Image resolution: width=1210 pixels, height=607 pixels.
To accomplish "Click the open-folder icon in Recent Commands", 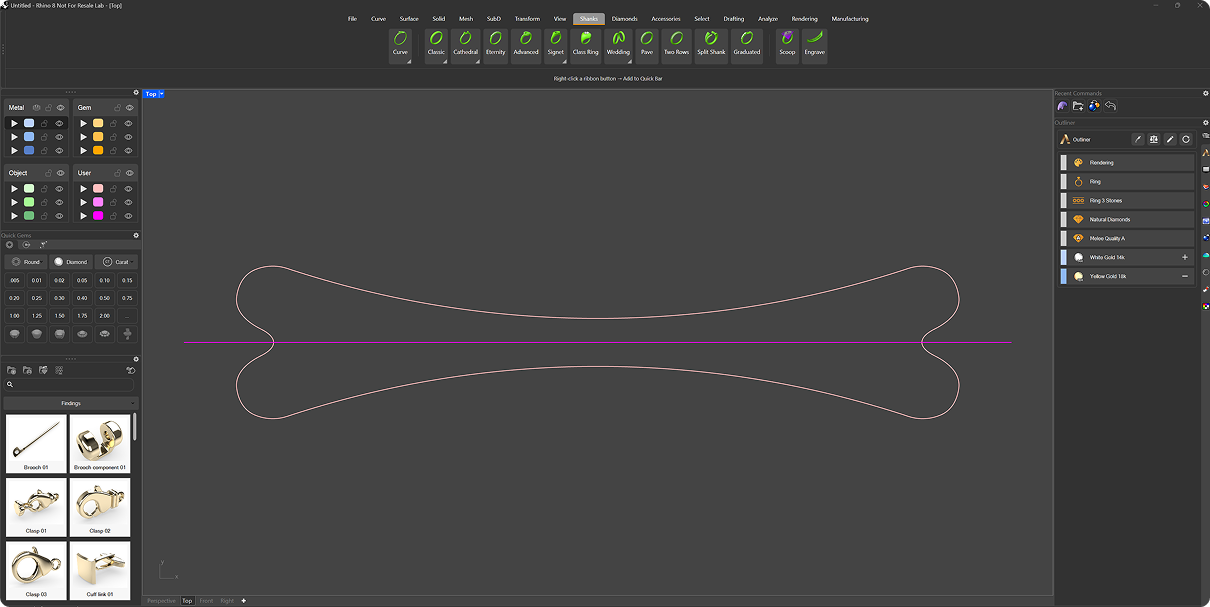I will pyautogui.click(x=1078, y=106).
